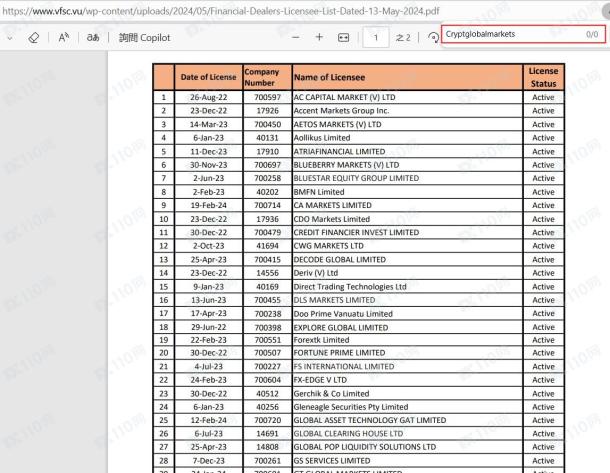Select company number 14691
The height and width of the screenshot is (473, 610).
[268, 433]
